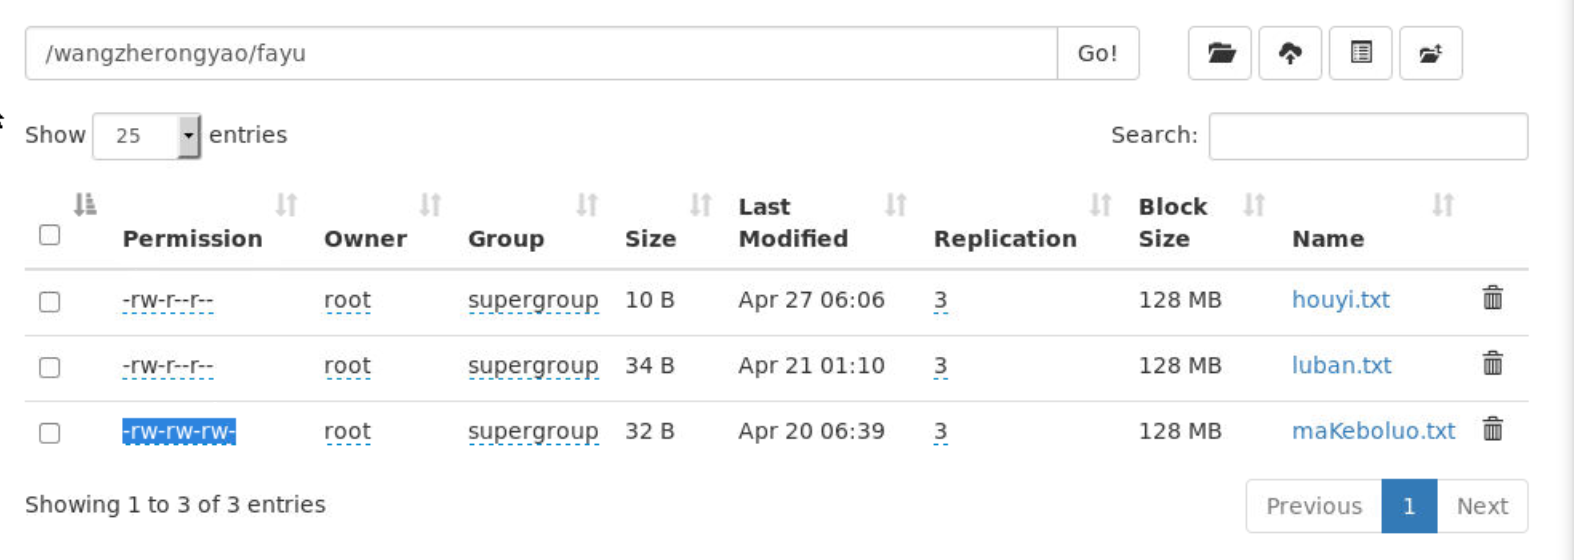Go to page 1 in pagination
The width and height of the screenshot is (1574, 560).
[1409, 506]
